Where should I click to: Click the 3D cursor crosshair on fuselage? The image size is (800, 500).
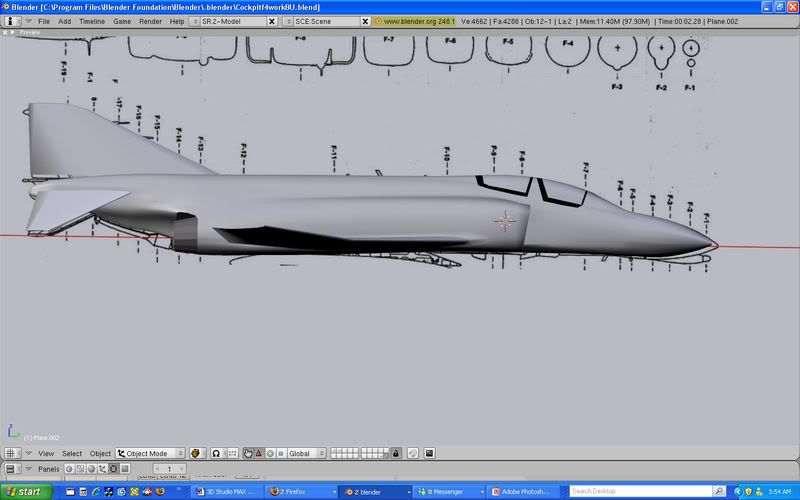point(505,221)
